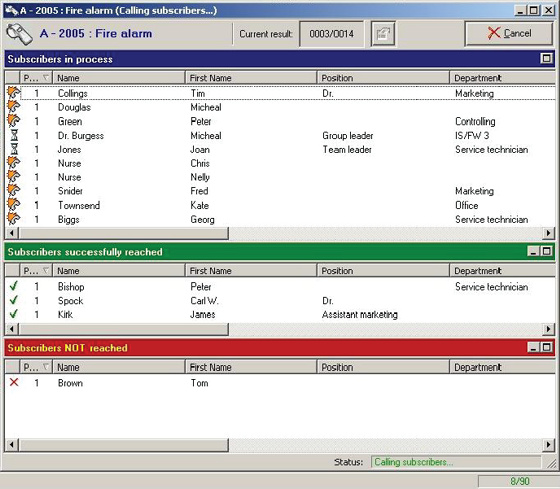Cancel the fire alarm call
560x489 pixels.
(509, 34)
